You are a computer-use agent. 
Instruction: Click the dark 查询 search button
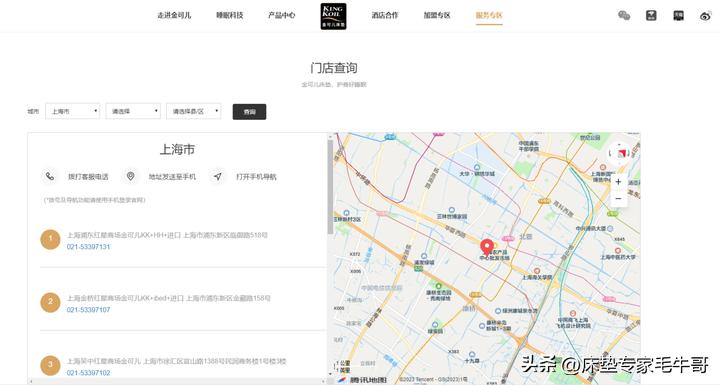pos(249,112)
